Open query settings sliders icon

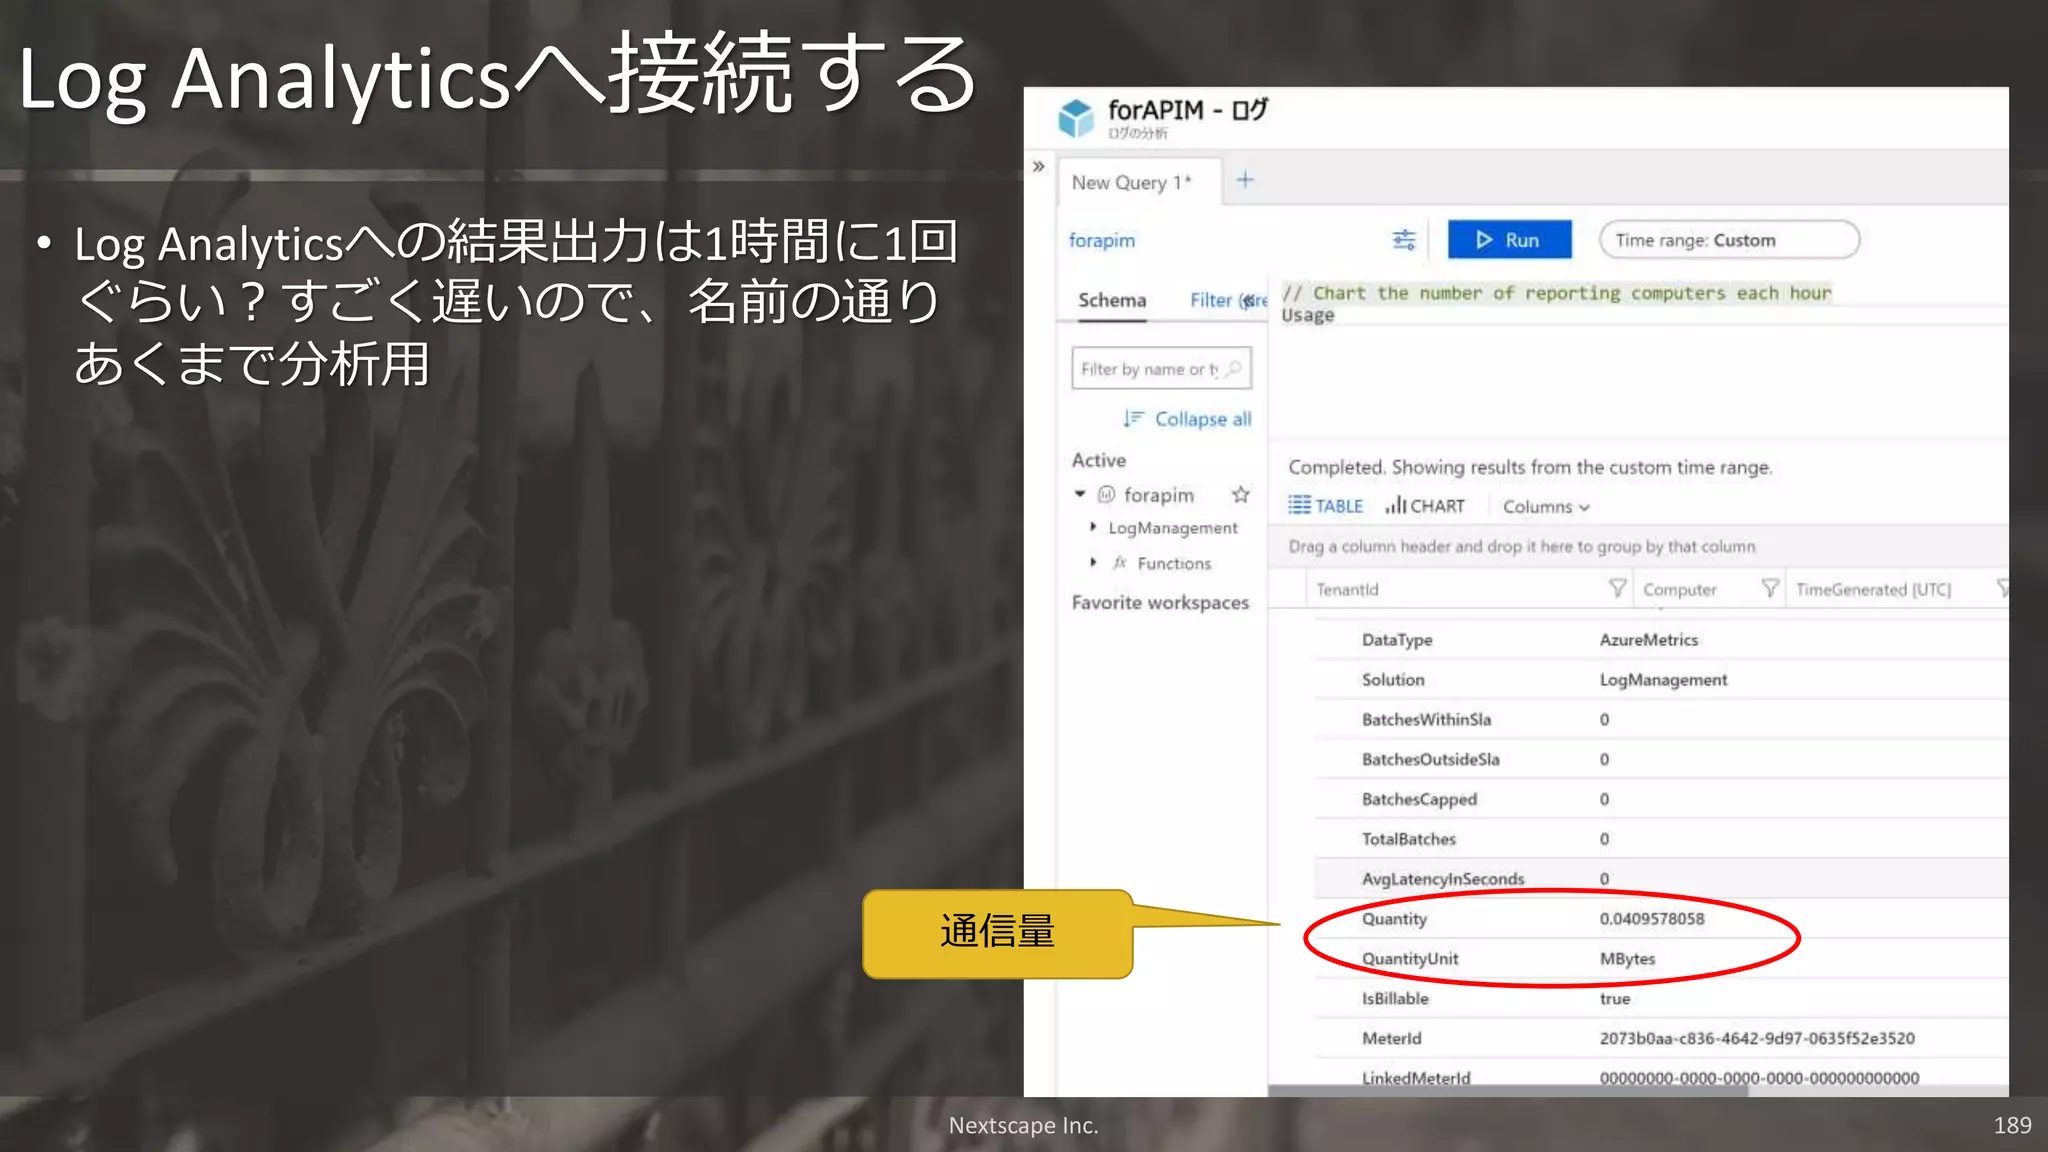pyautogui.click(x=1404, y=240)
